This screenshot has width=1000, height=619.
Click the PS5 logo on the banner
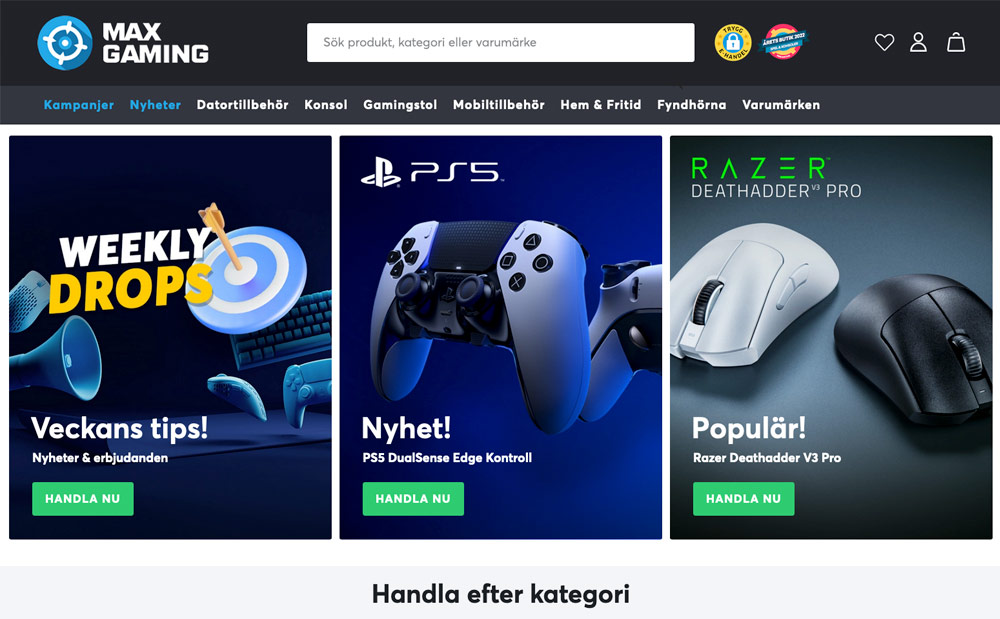click(432, 173)
